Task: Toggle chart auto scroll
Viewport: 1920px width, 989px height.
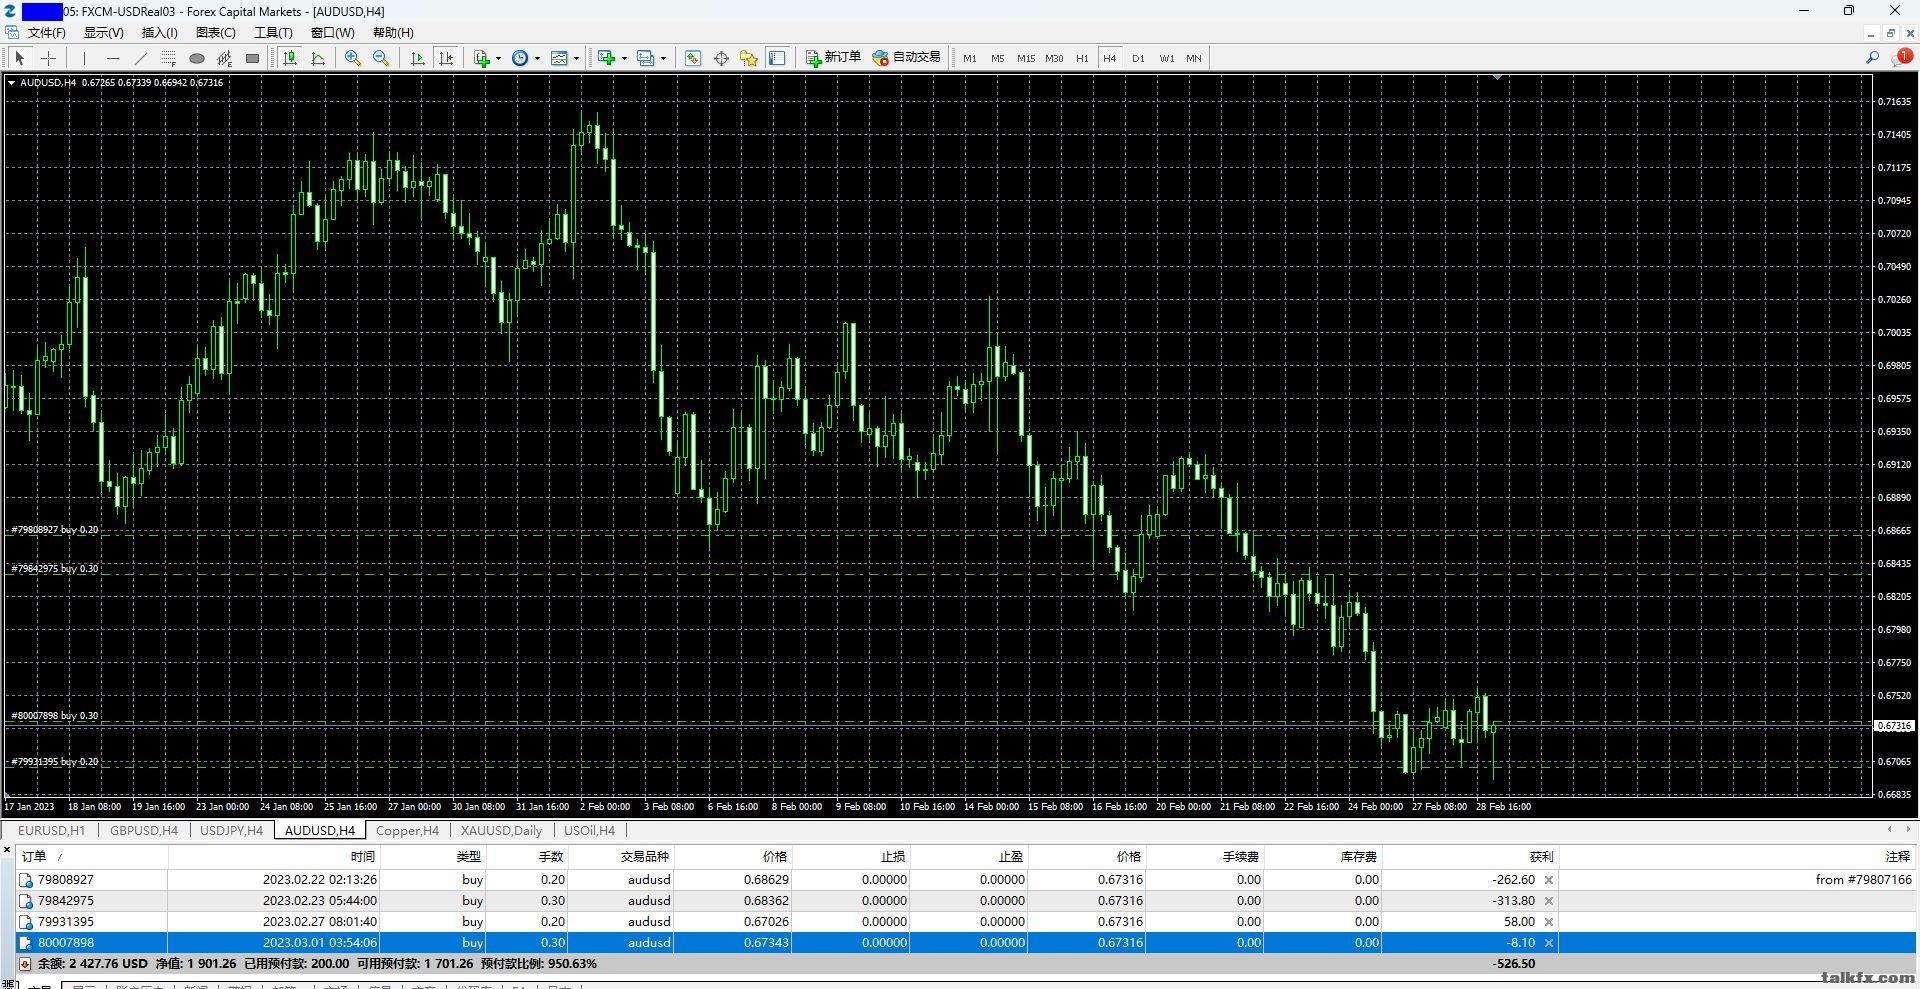Action: tap(418, 58)
